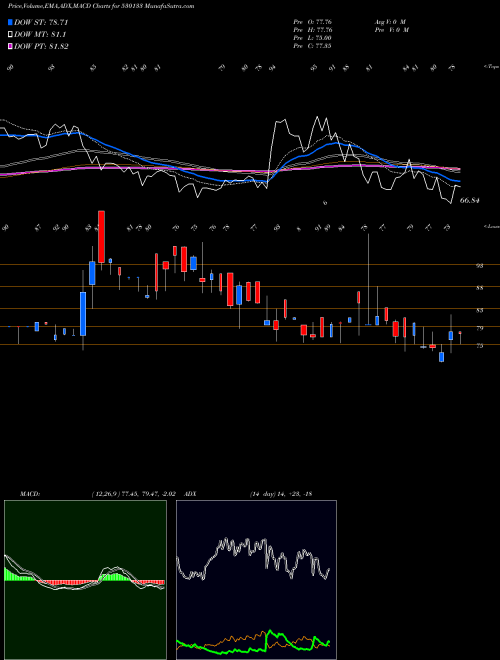The height and width of the screenshot is (660, 500).
Task: Click the 79 price level label
Action: (x=479, y=328)
